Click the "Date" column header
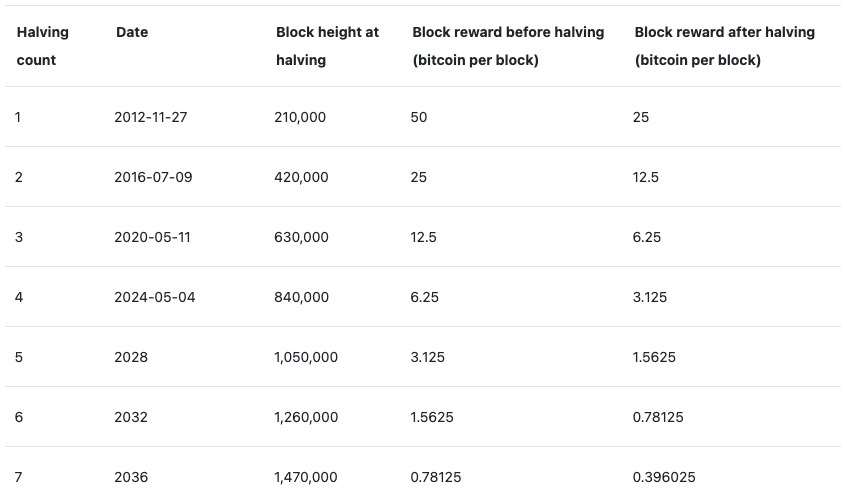 tap(132, 32)
